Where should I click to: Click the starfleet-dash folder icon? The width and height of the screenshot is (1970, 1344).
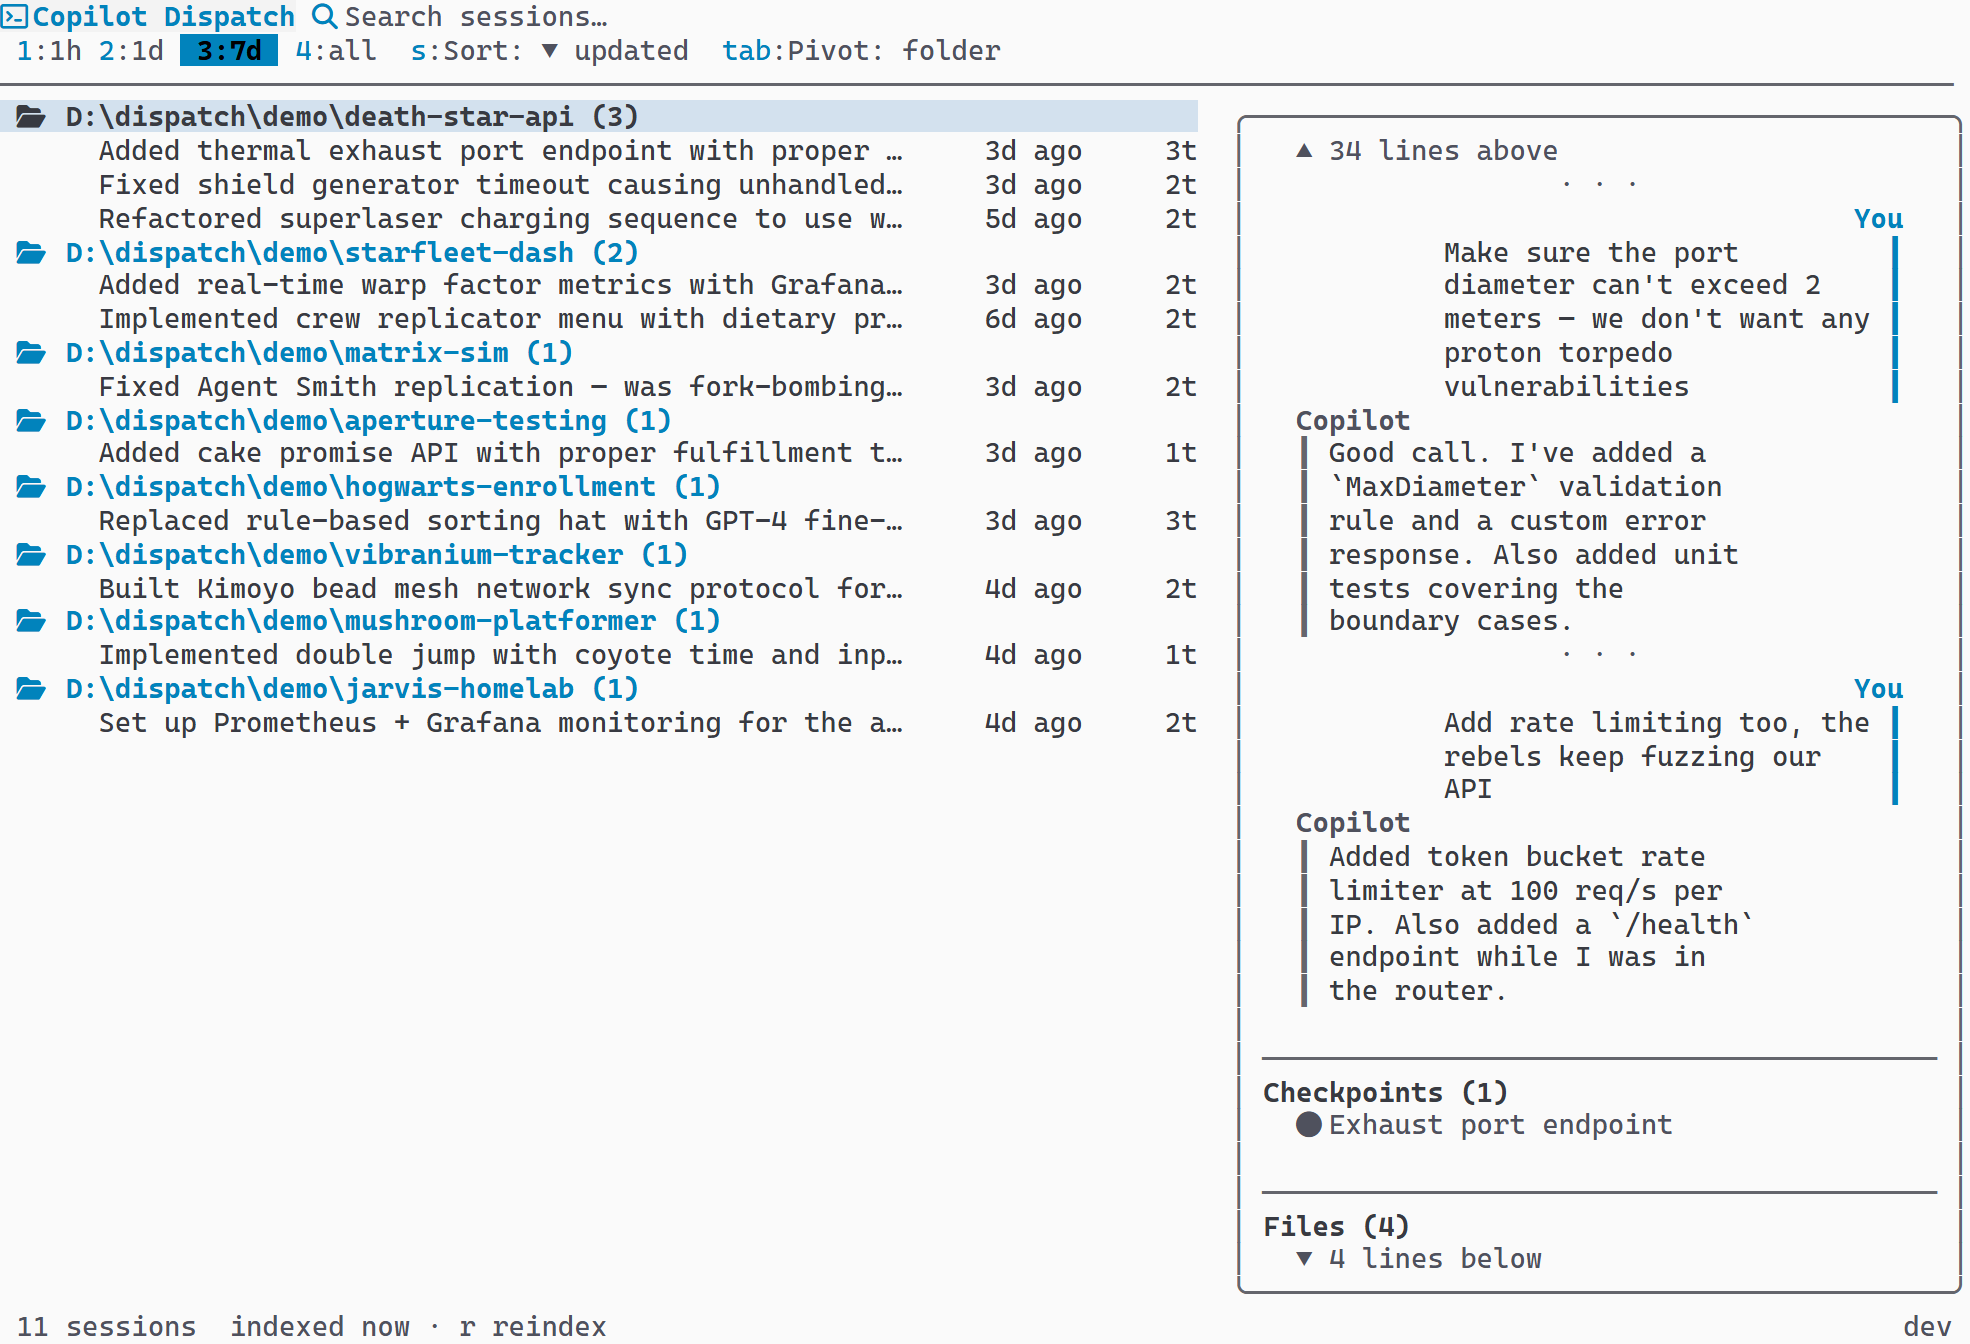(x=31, y=252)
